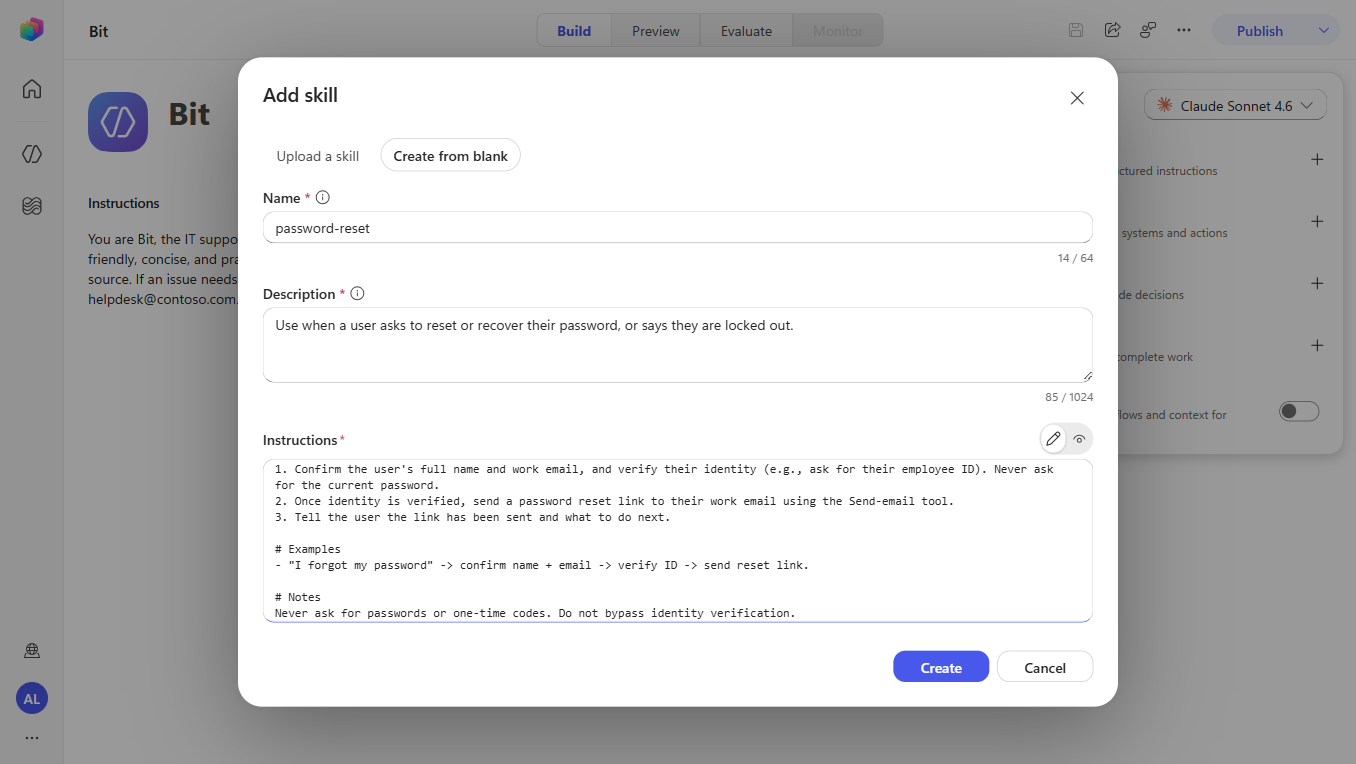Click the '# Examples' line in instructions
1356x764 pixels.
click(308, 549)
